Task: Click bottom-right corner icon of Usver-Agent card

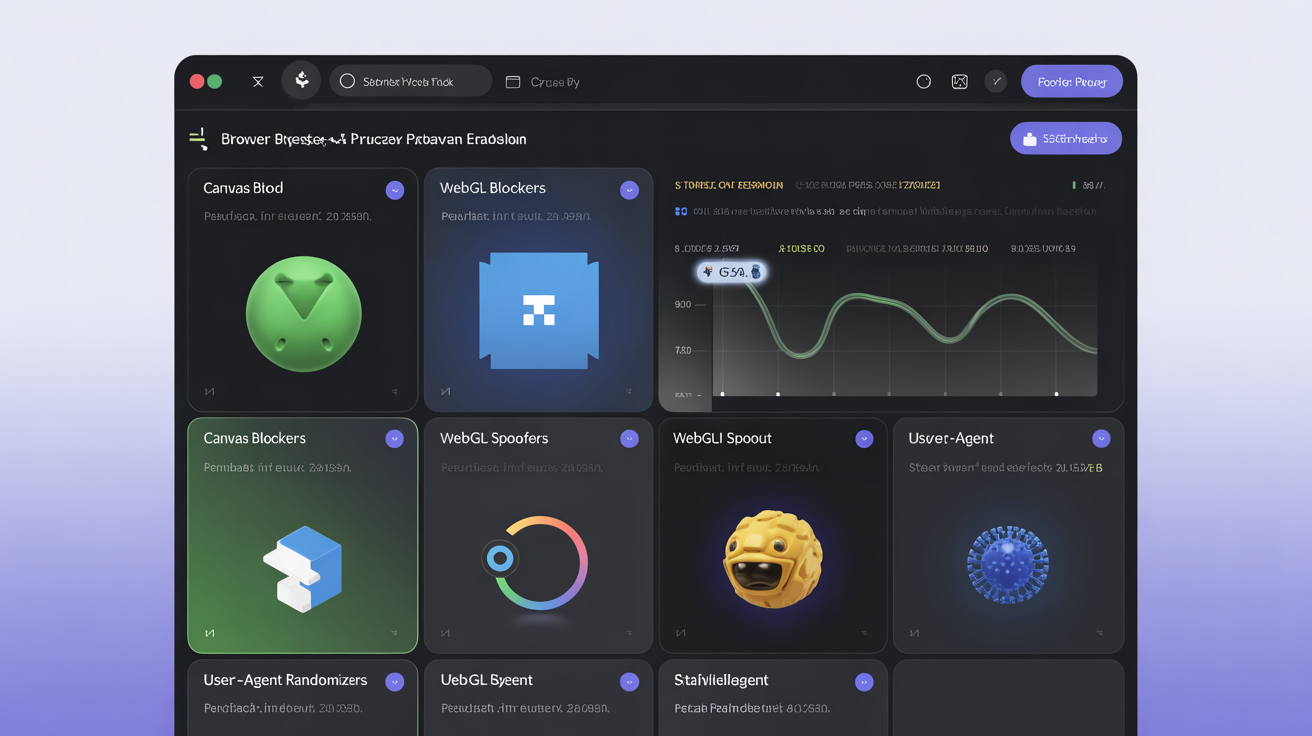Action: click(1100, 633)
